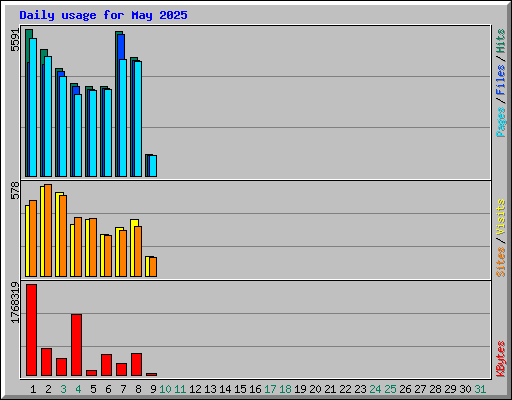Select the red KBytes bar for day 5
This screenshot has width=512, height=400.
coord(92,373)
